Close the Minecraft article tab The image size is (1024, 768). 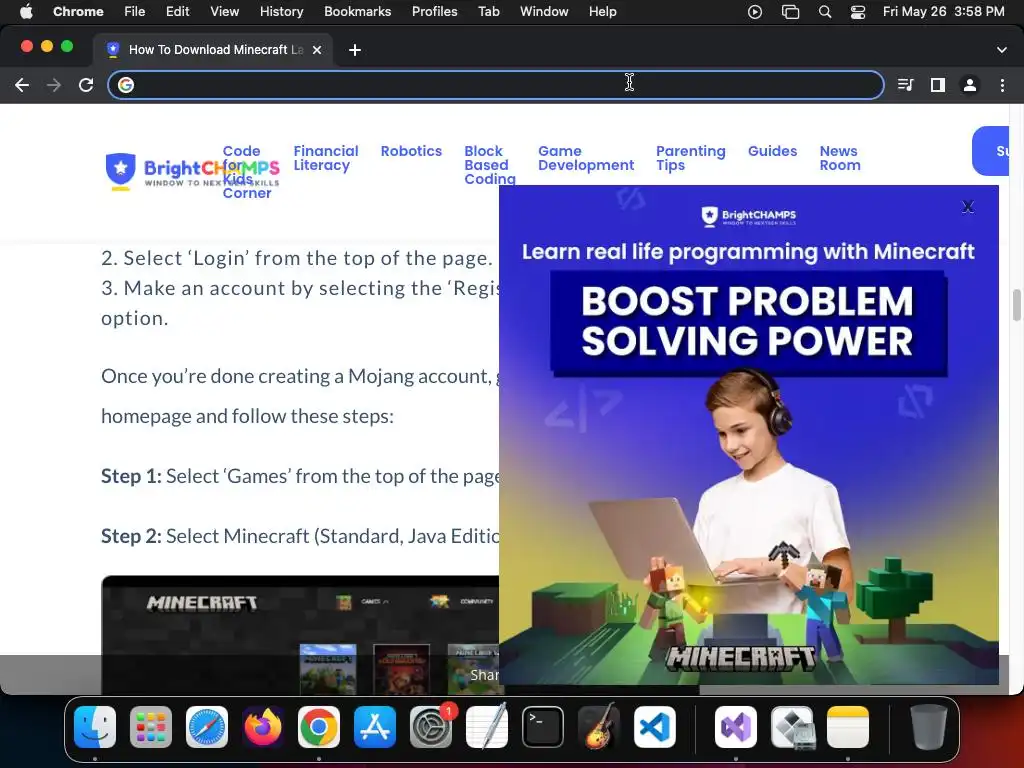point(317,50)
